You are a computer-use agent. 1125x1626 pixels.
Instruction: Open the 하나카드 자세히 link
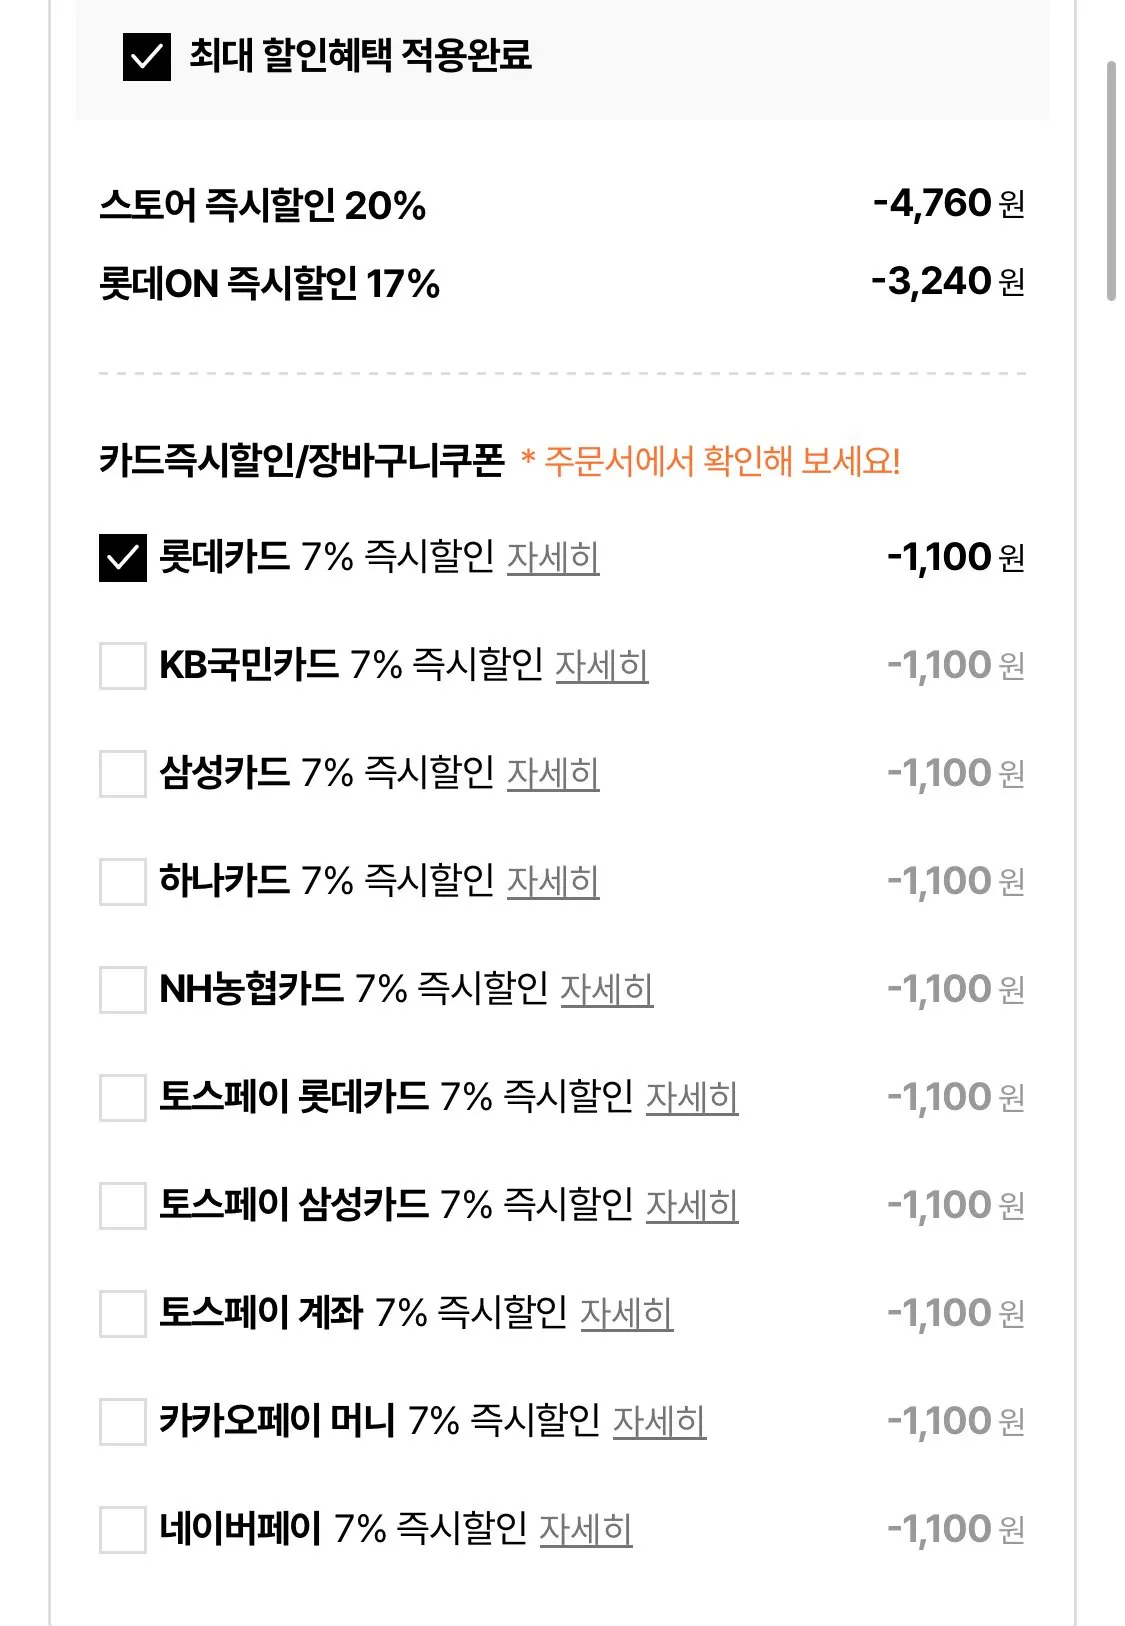(x=553, y=881)
